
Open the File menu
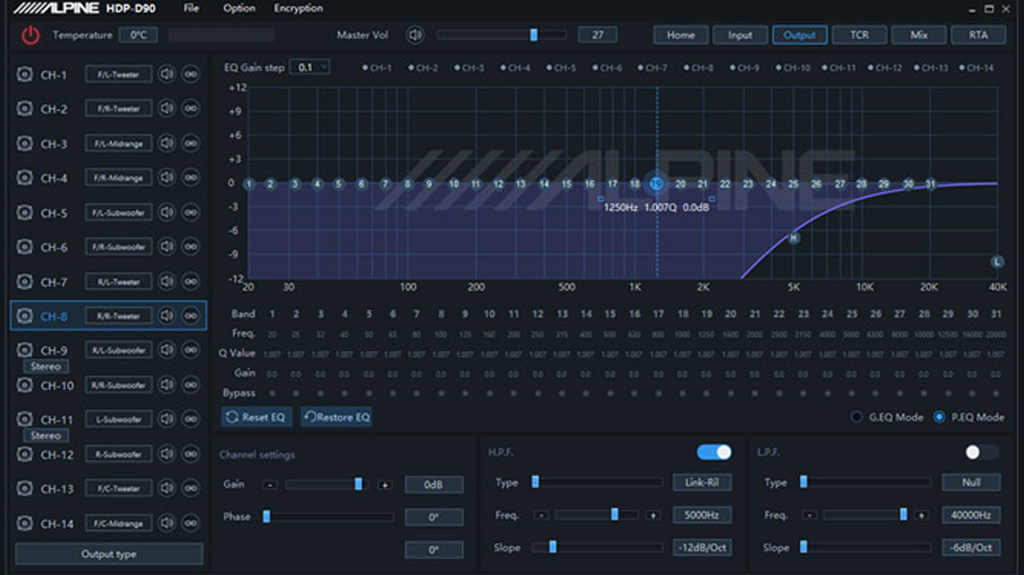(191, 8)
